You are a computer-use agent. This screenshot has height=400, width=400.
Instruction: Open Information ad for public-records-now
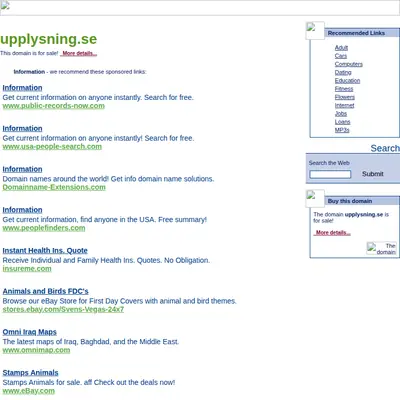tap(22, 88)
